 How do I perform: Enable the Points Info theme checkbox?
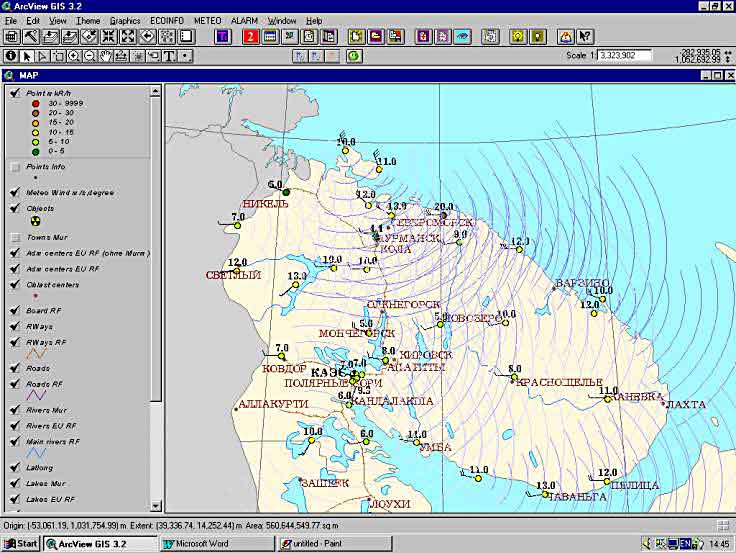pyautogui.click(x=15, y=166)
